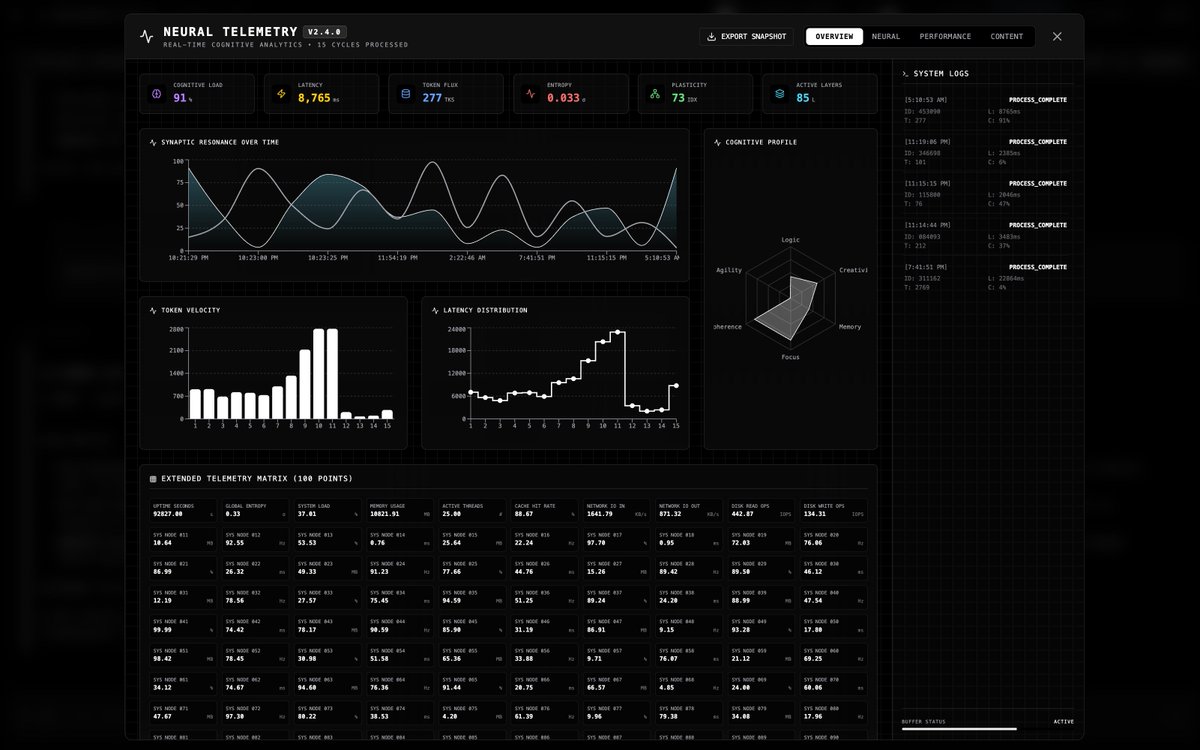Click the Plasticity 73 value

click(x=678, y=98)
